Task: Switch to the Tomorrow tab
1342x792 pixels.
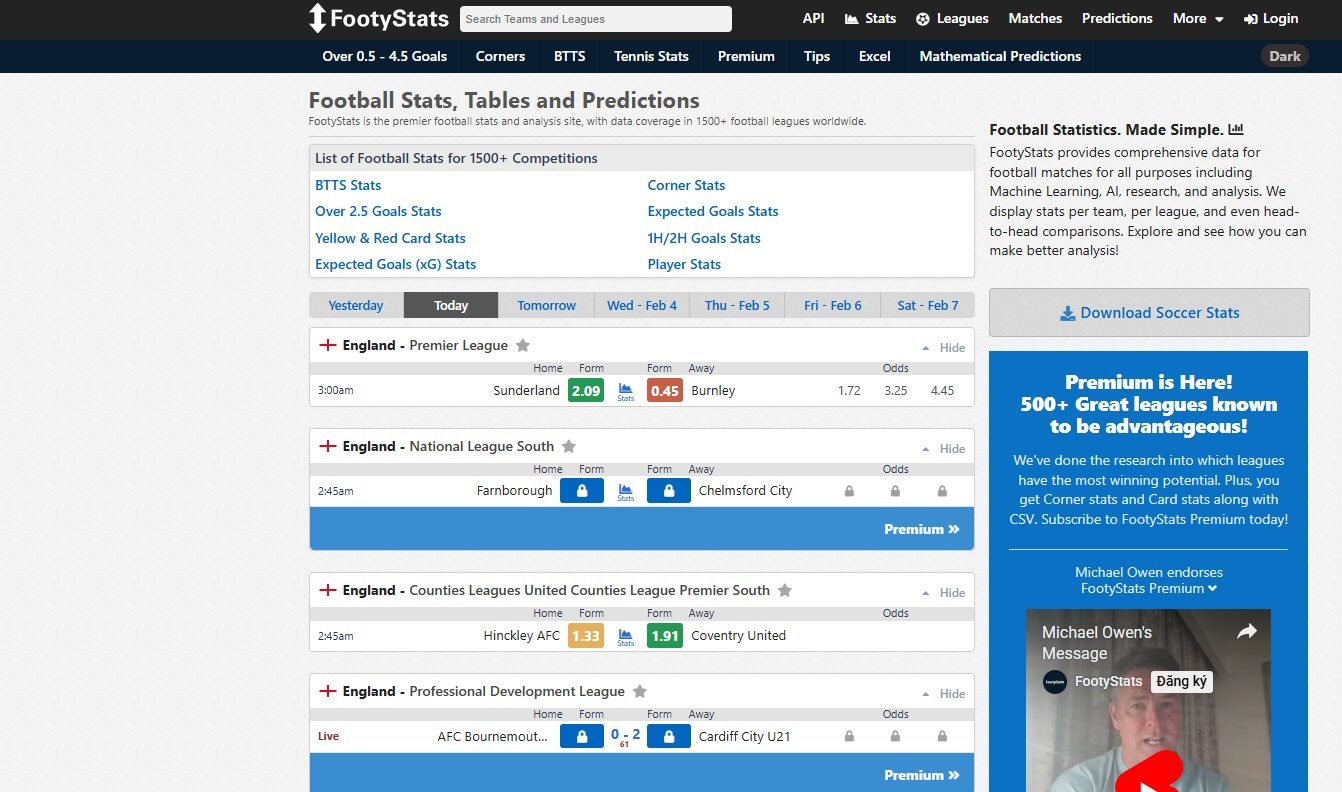Action: (x=546, y=305)
